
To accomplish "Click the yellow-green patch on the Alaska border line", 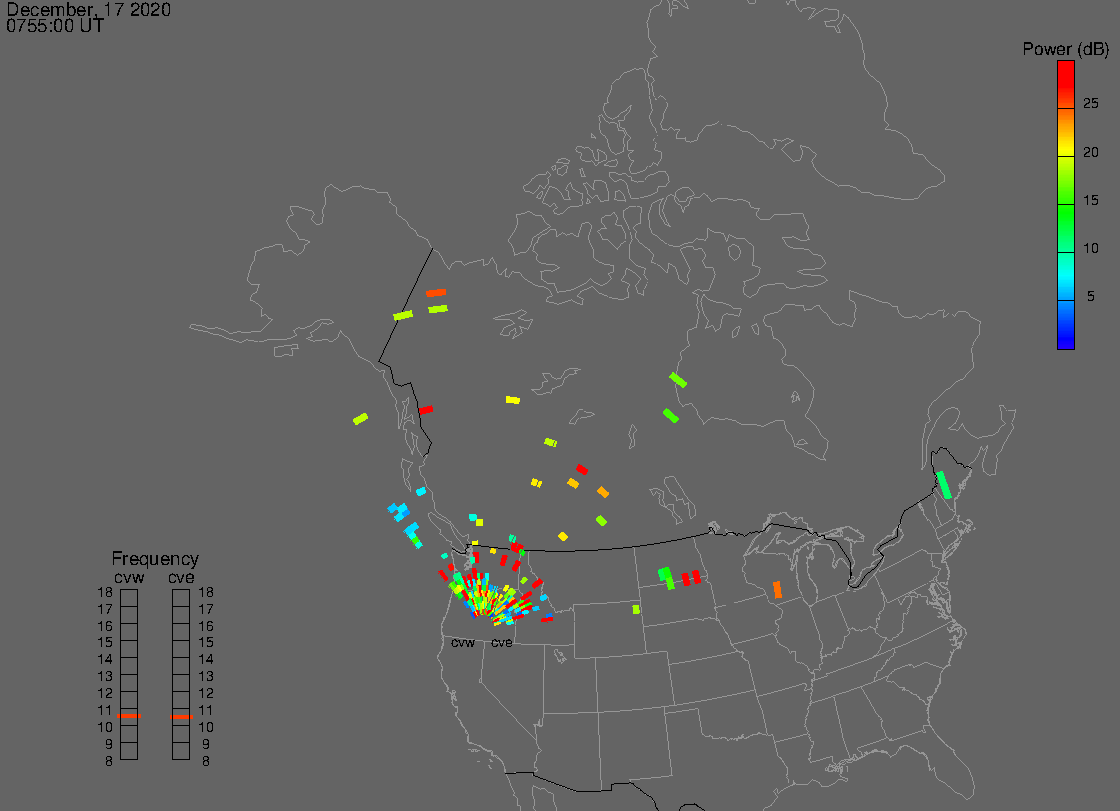I will point(403,314).
